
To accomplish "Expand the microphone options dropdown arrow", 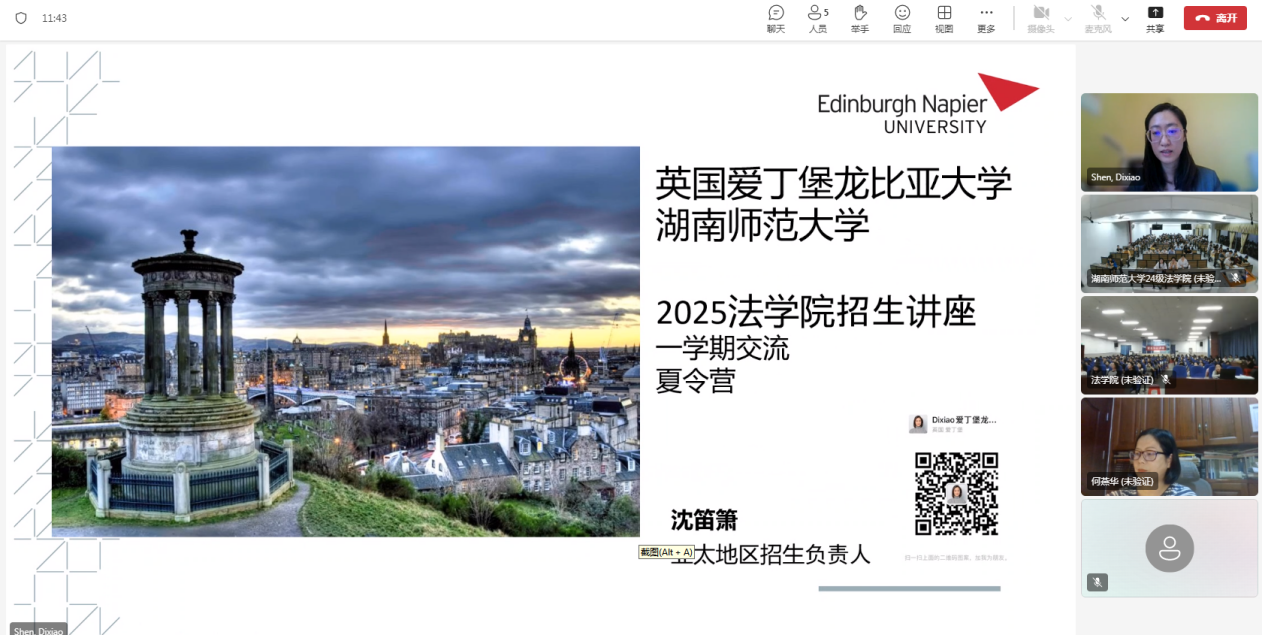I will (1125, 19).
